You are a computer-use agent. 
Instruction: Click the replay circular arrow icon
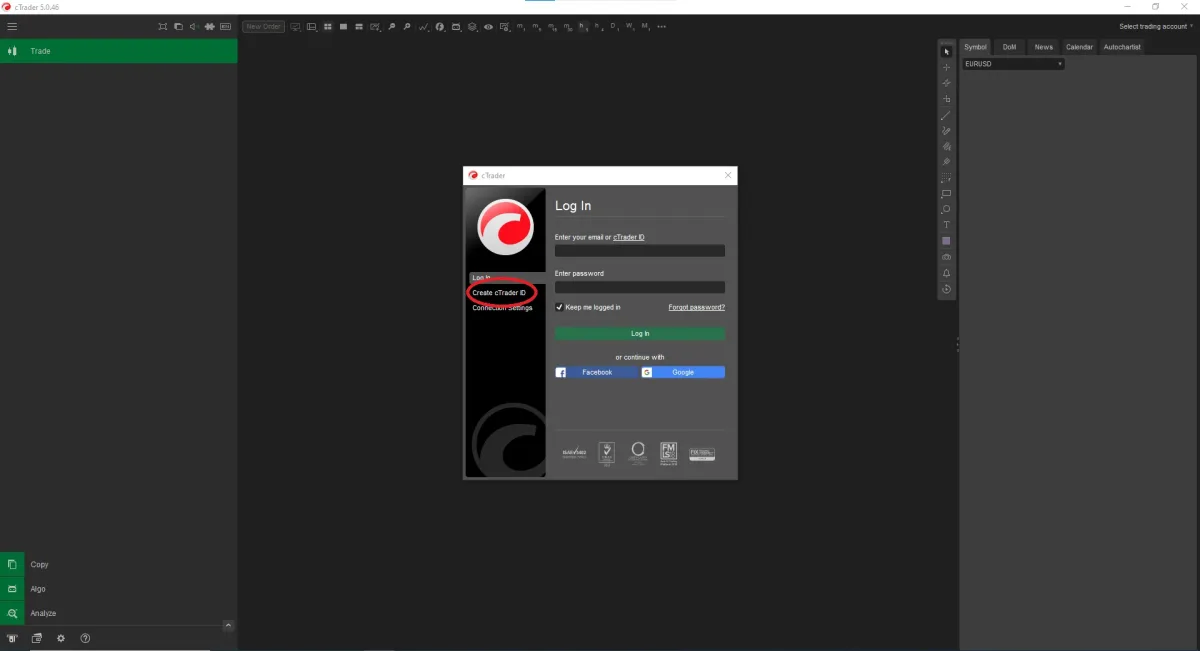pyautogui.click(x=947, y=289)
